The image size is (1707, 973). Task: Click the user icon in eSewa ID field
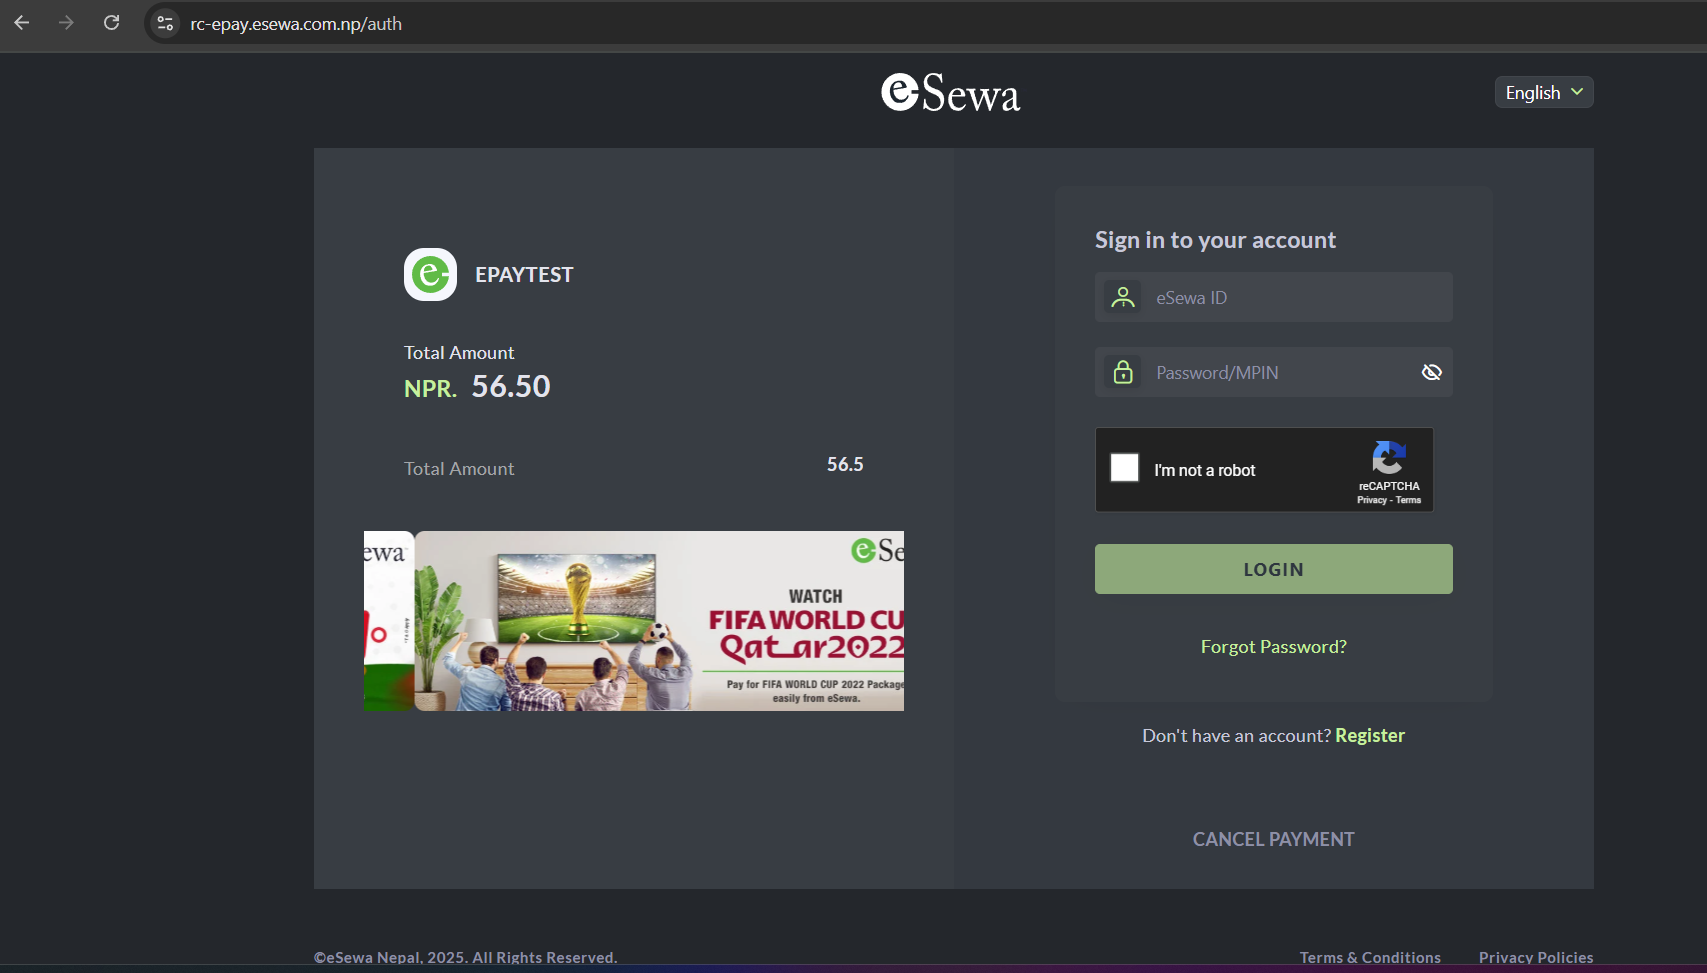pos(1123,297)
